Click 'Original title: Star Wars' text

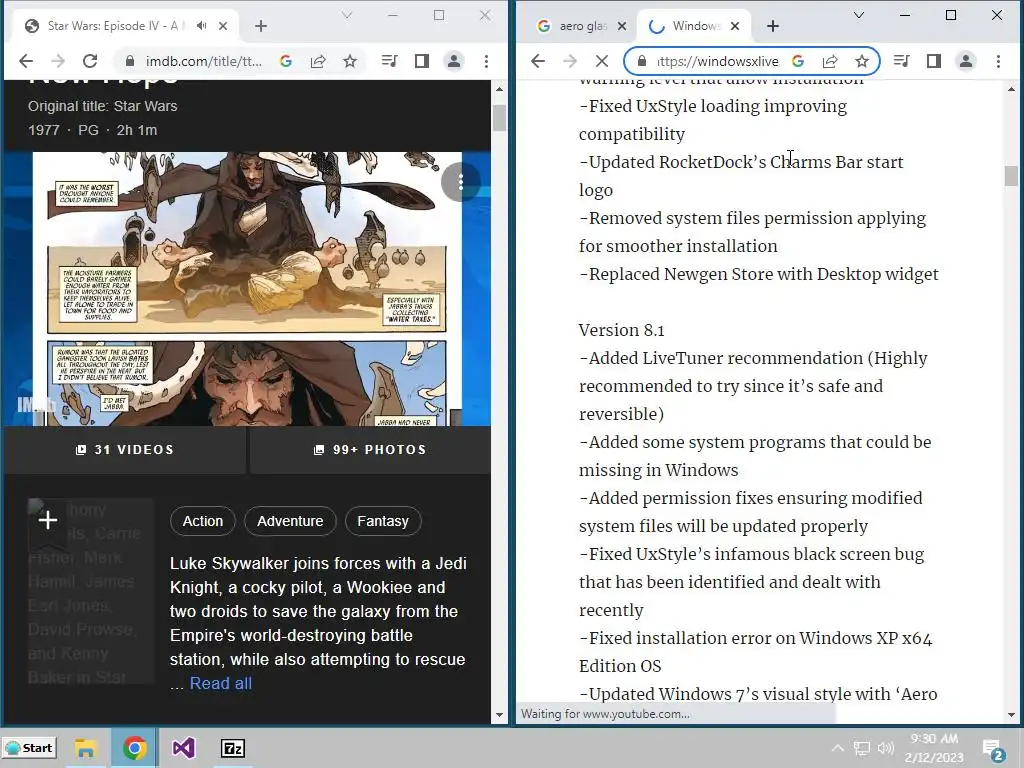(x=103, y=106)
